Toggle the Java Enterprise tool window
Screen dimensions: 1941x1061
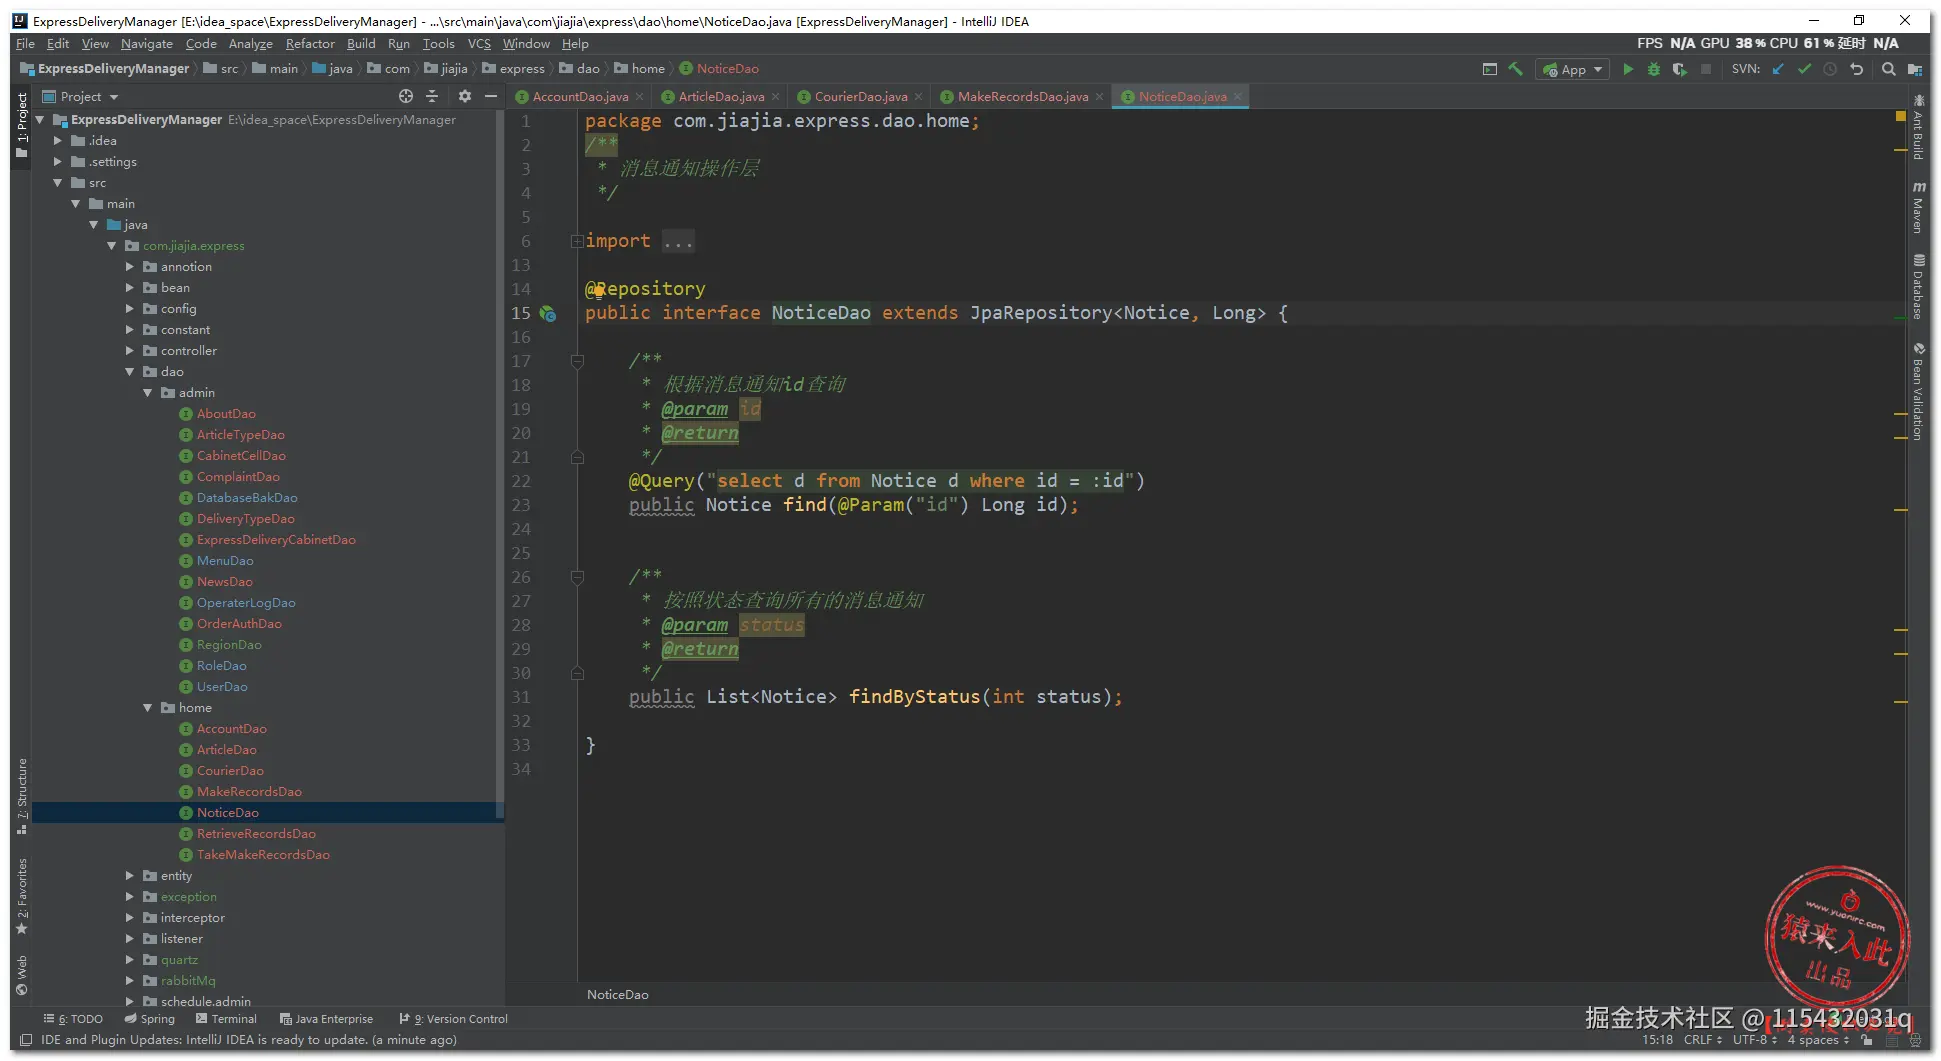[327, 1019]
